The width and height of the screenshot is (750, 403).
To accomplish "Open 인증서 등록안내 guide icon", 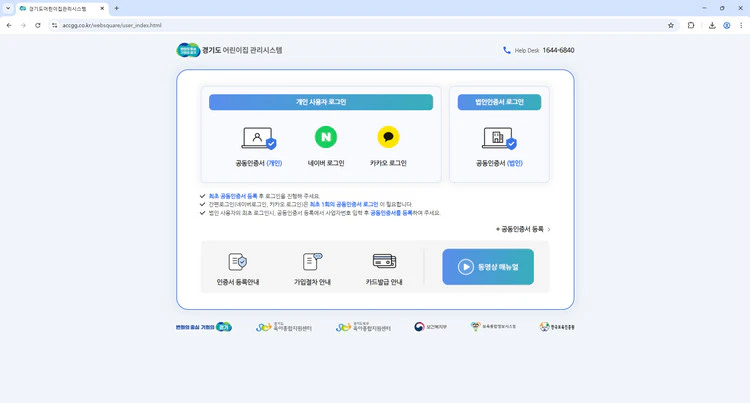I will pyautogui.click(x=238, y=261).
